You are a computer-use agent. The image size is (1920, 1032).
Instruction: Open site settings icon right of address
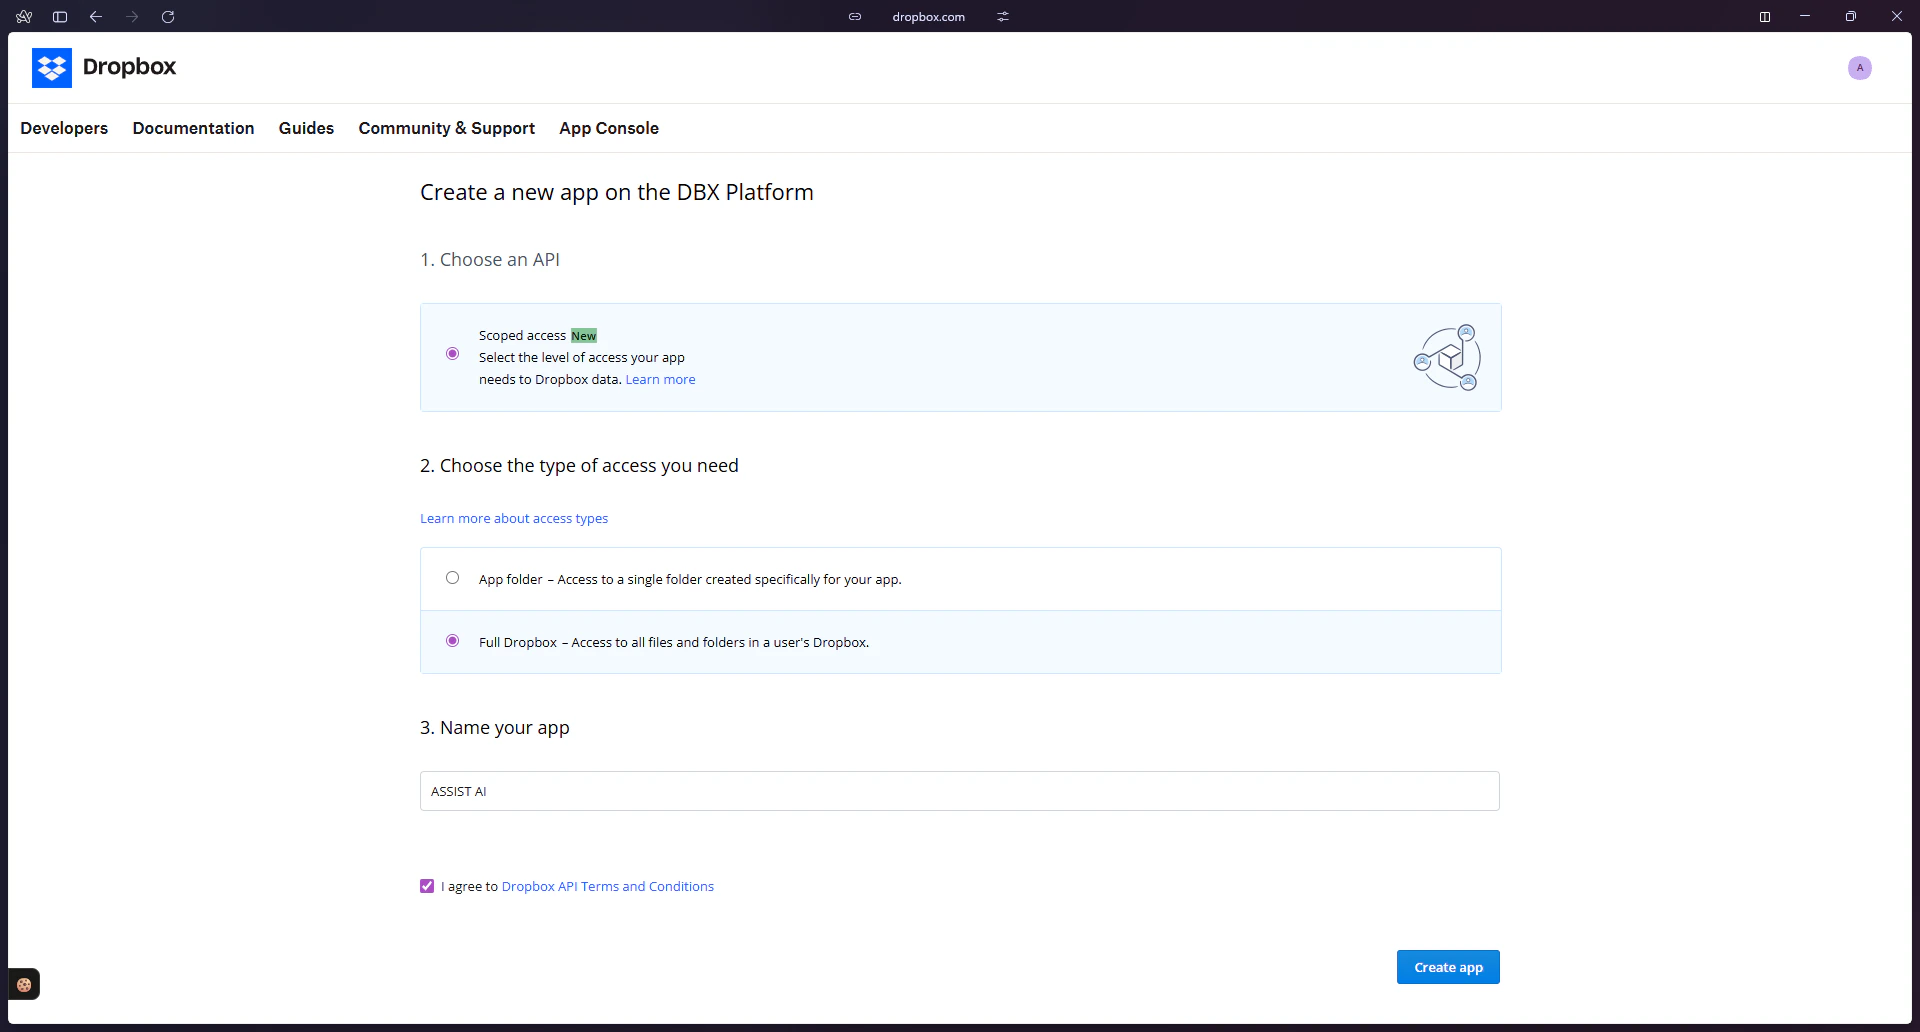coord(1003,16)
